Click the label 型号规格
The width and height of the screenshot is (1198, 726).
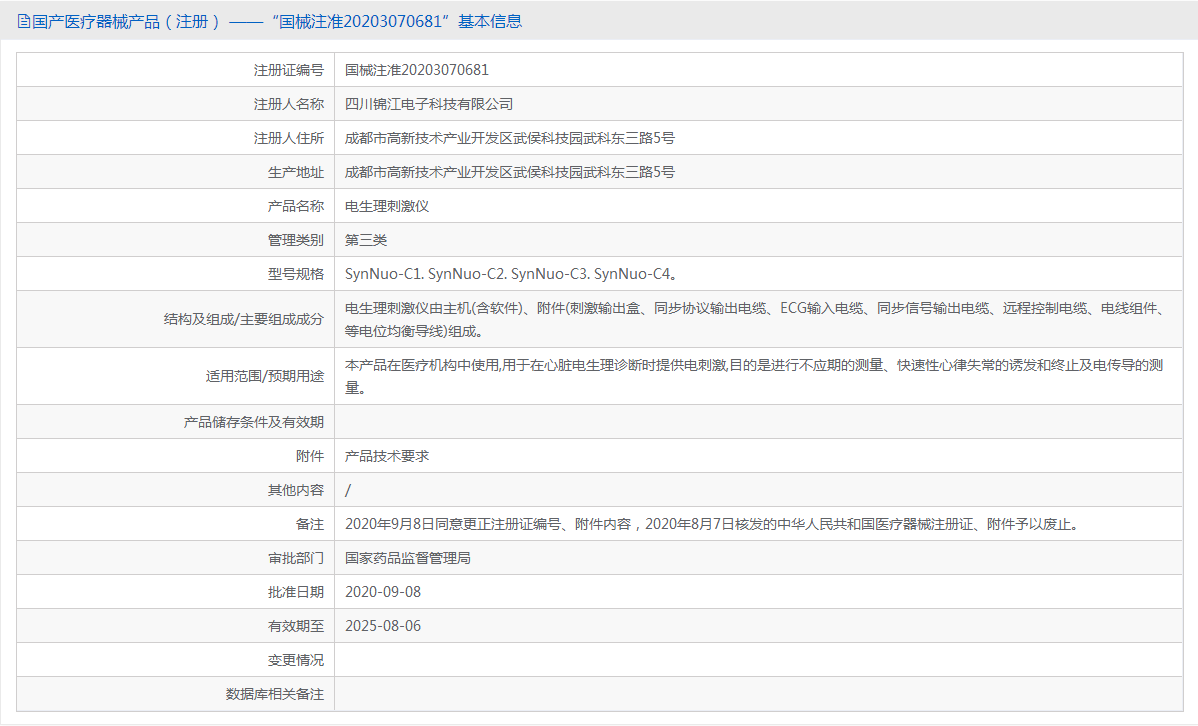tap(296, 274)
